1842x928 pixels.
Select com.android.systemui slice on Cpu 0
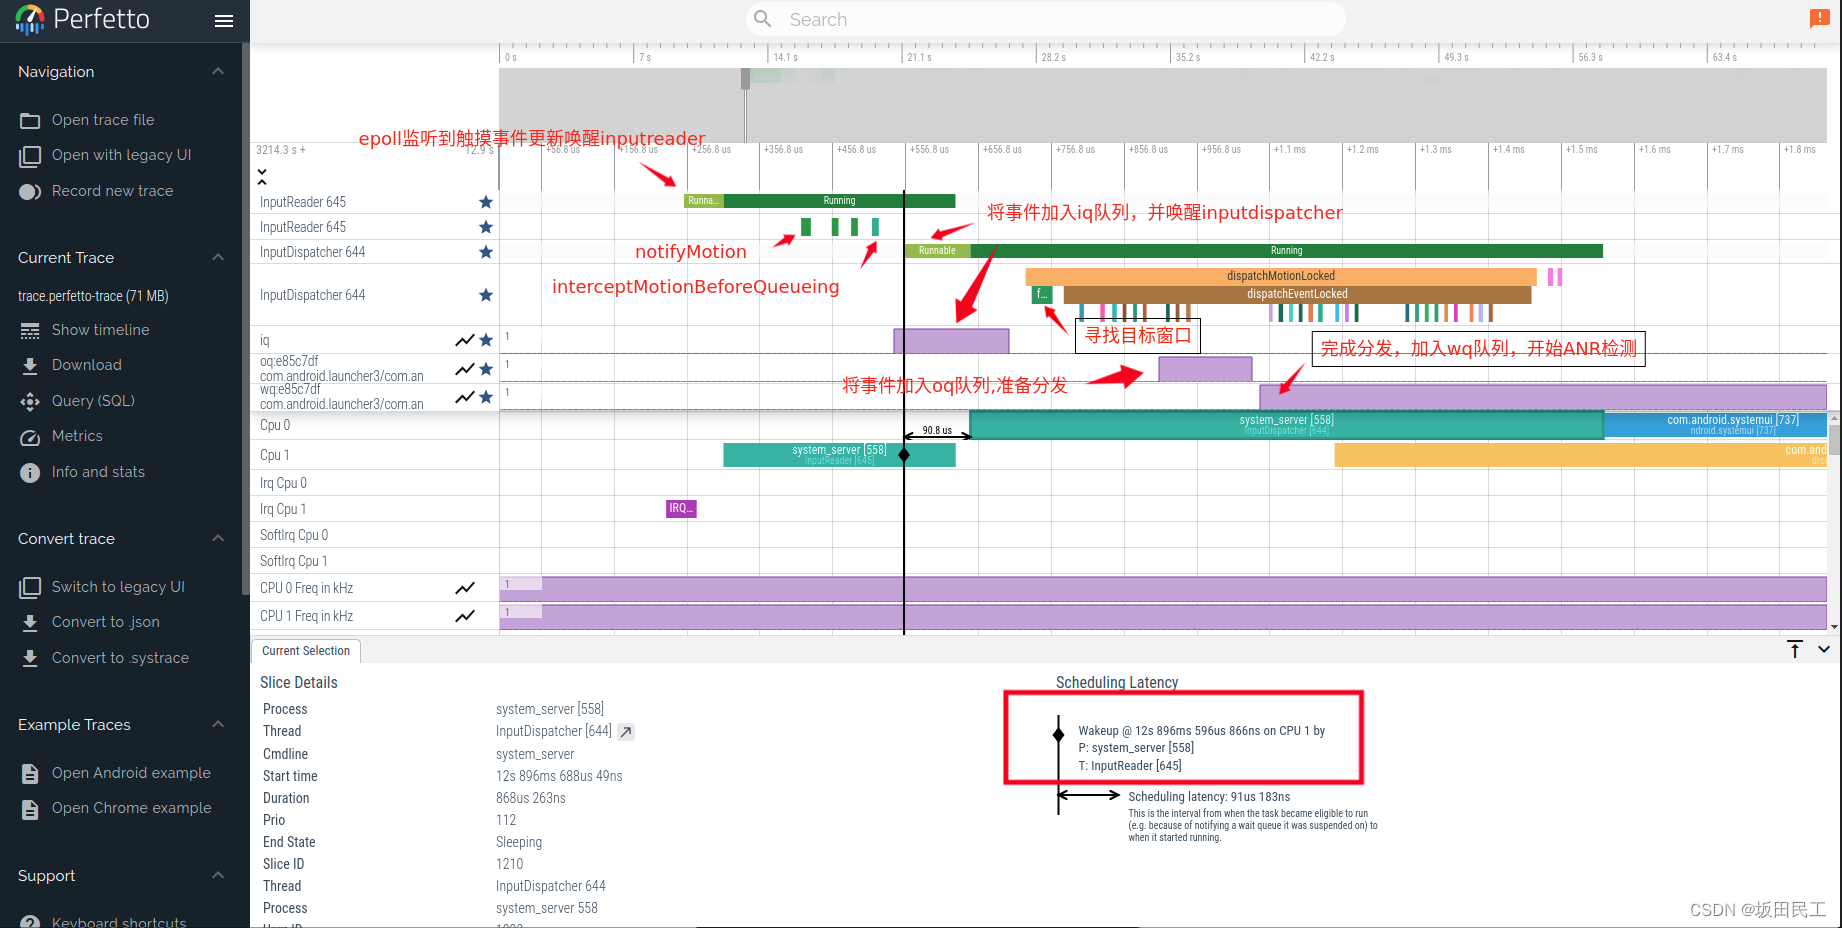tap(1715, 425)
